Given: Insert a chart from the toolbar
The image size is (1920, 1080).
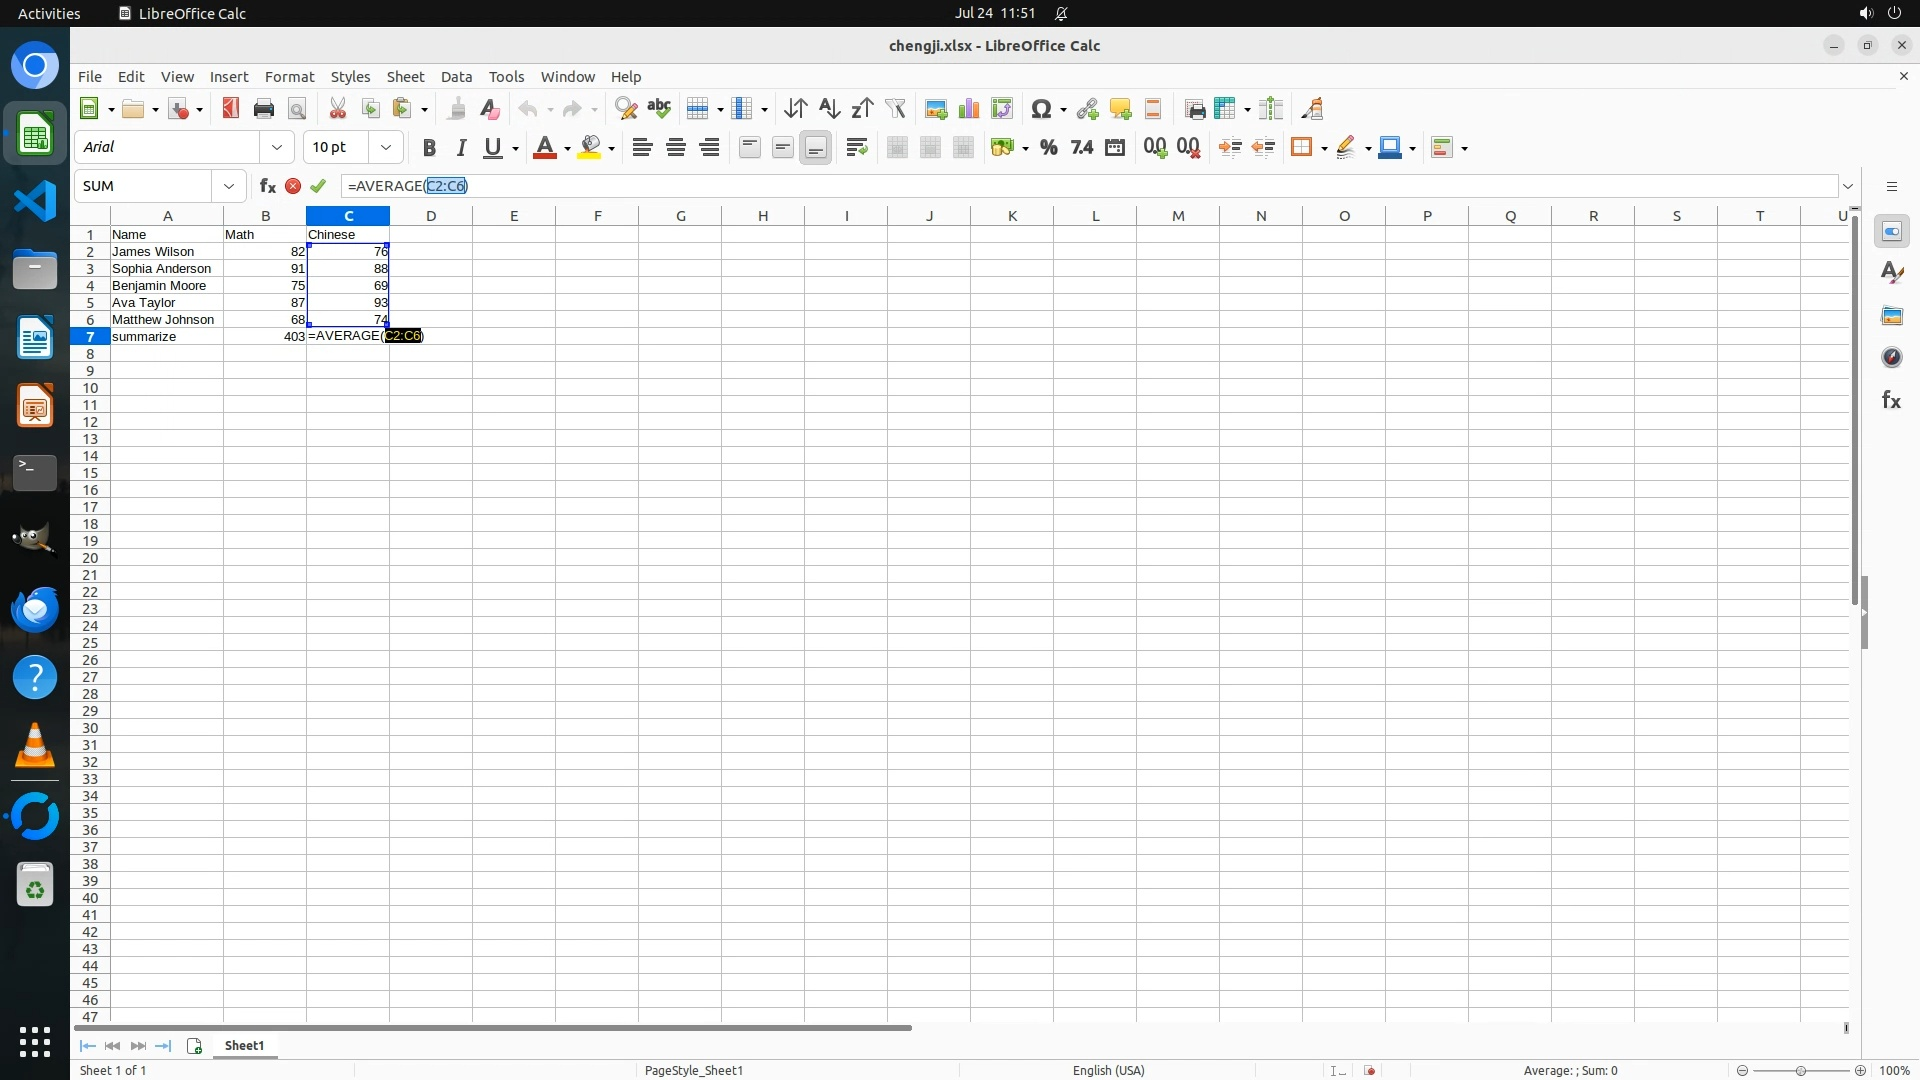Looking at the screenshot, I should 969,109.
